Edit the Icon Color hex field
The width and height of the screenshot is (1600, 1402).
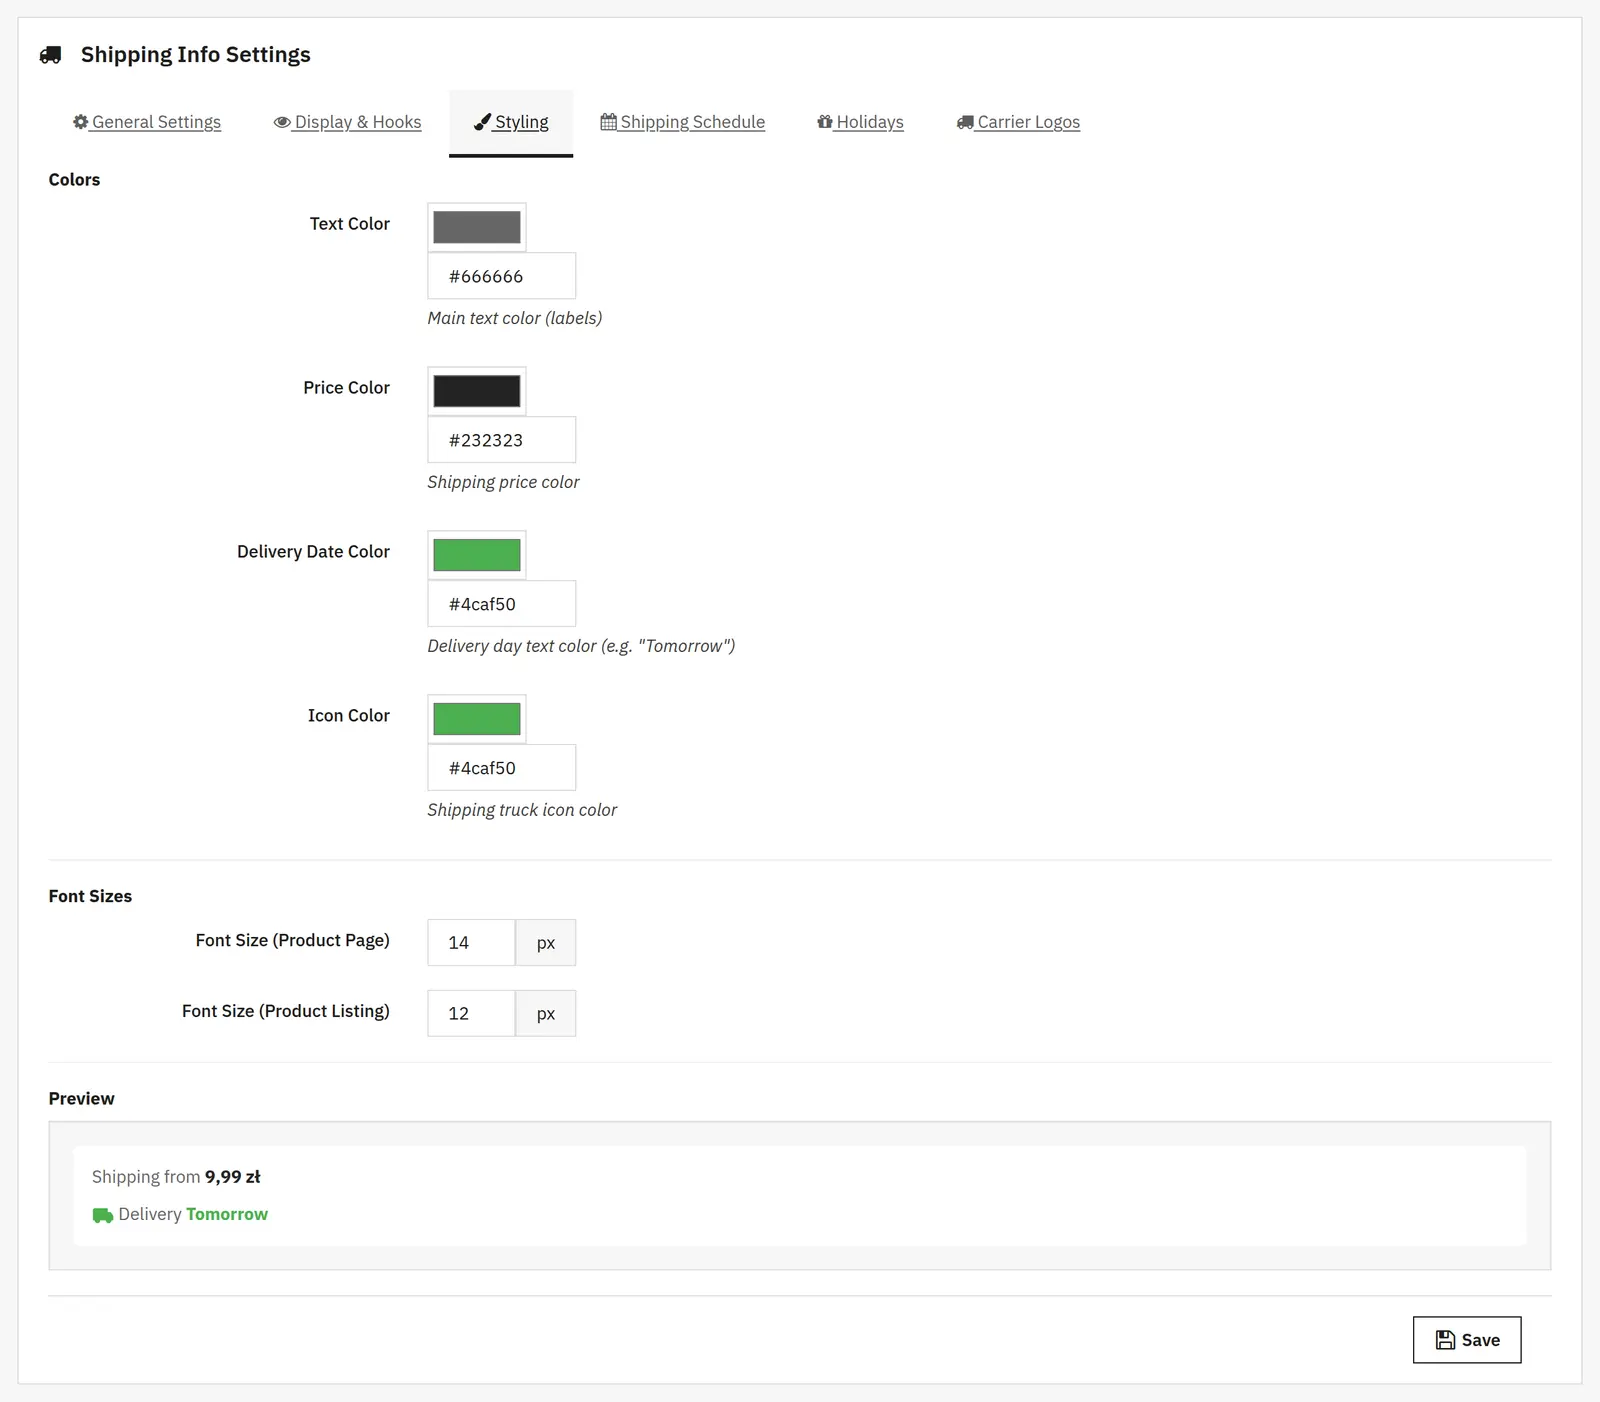502,768
